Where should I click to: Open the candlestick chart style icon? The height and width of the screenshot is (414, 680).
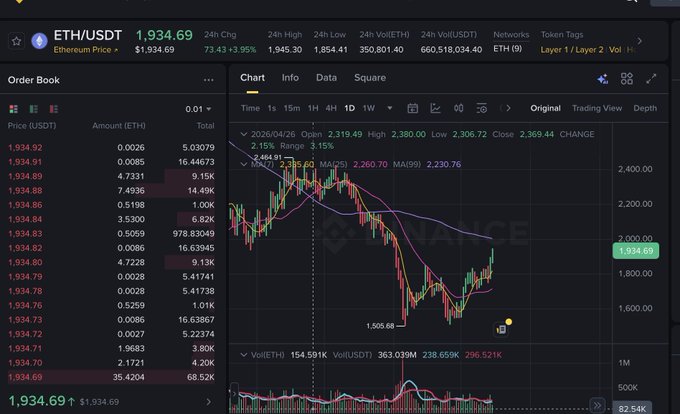click(458, 108)
